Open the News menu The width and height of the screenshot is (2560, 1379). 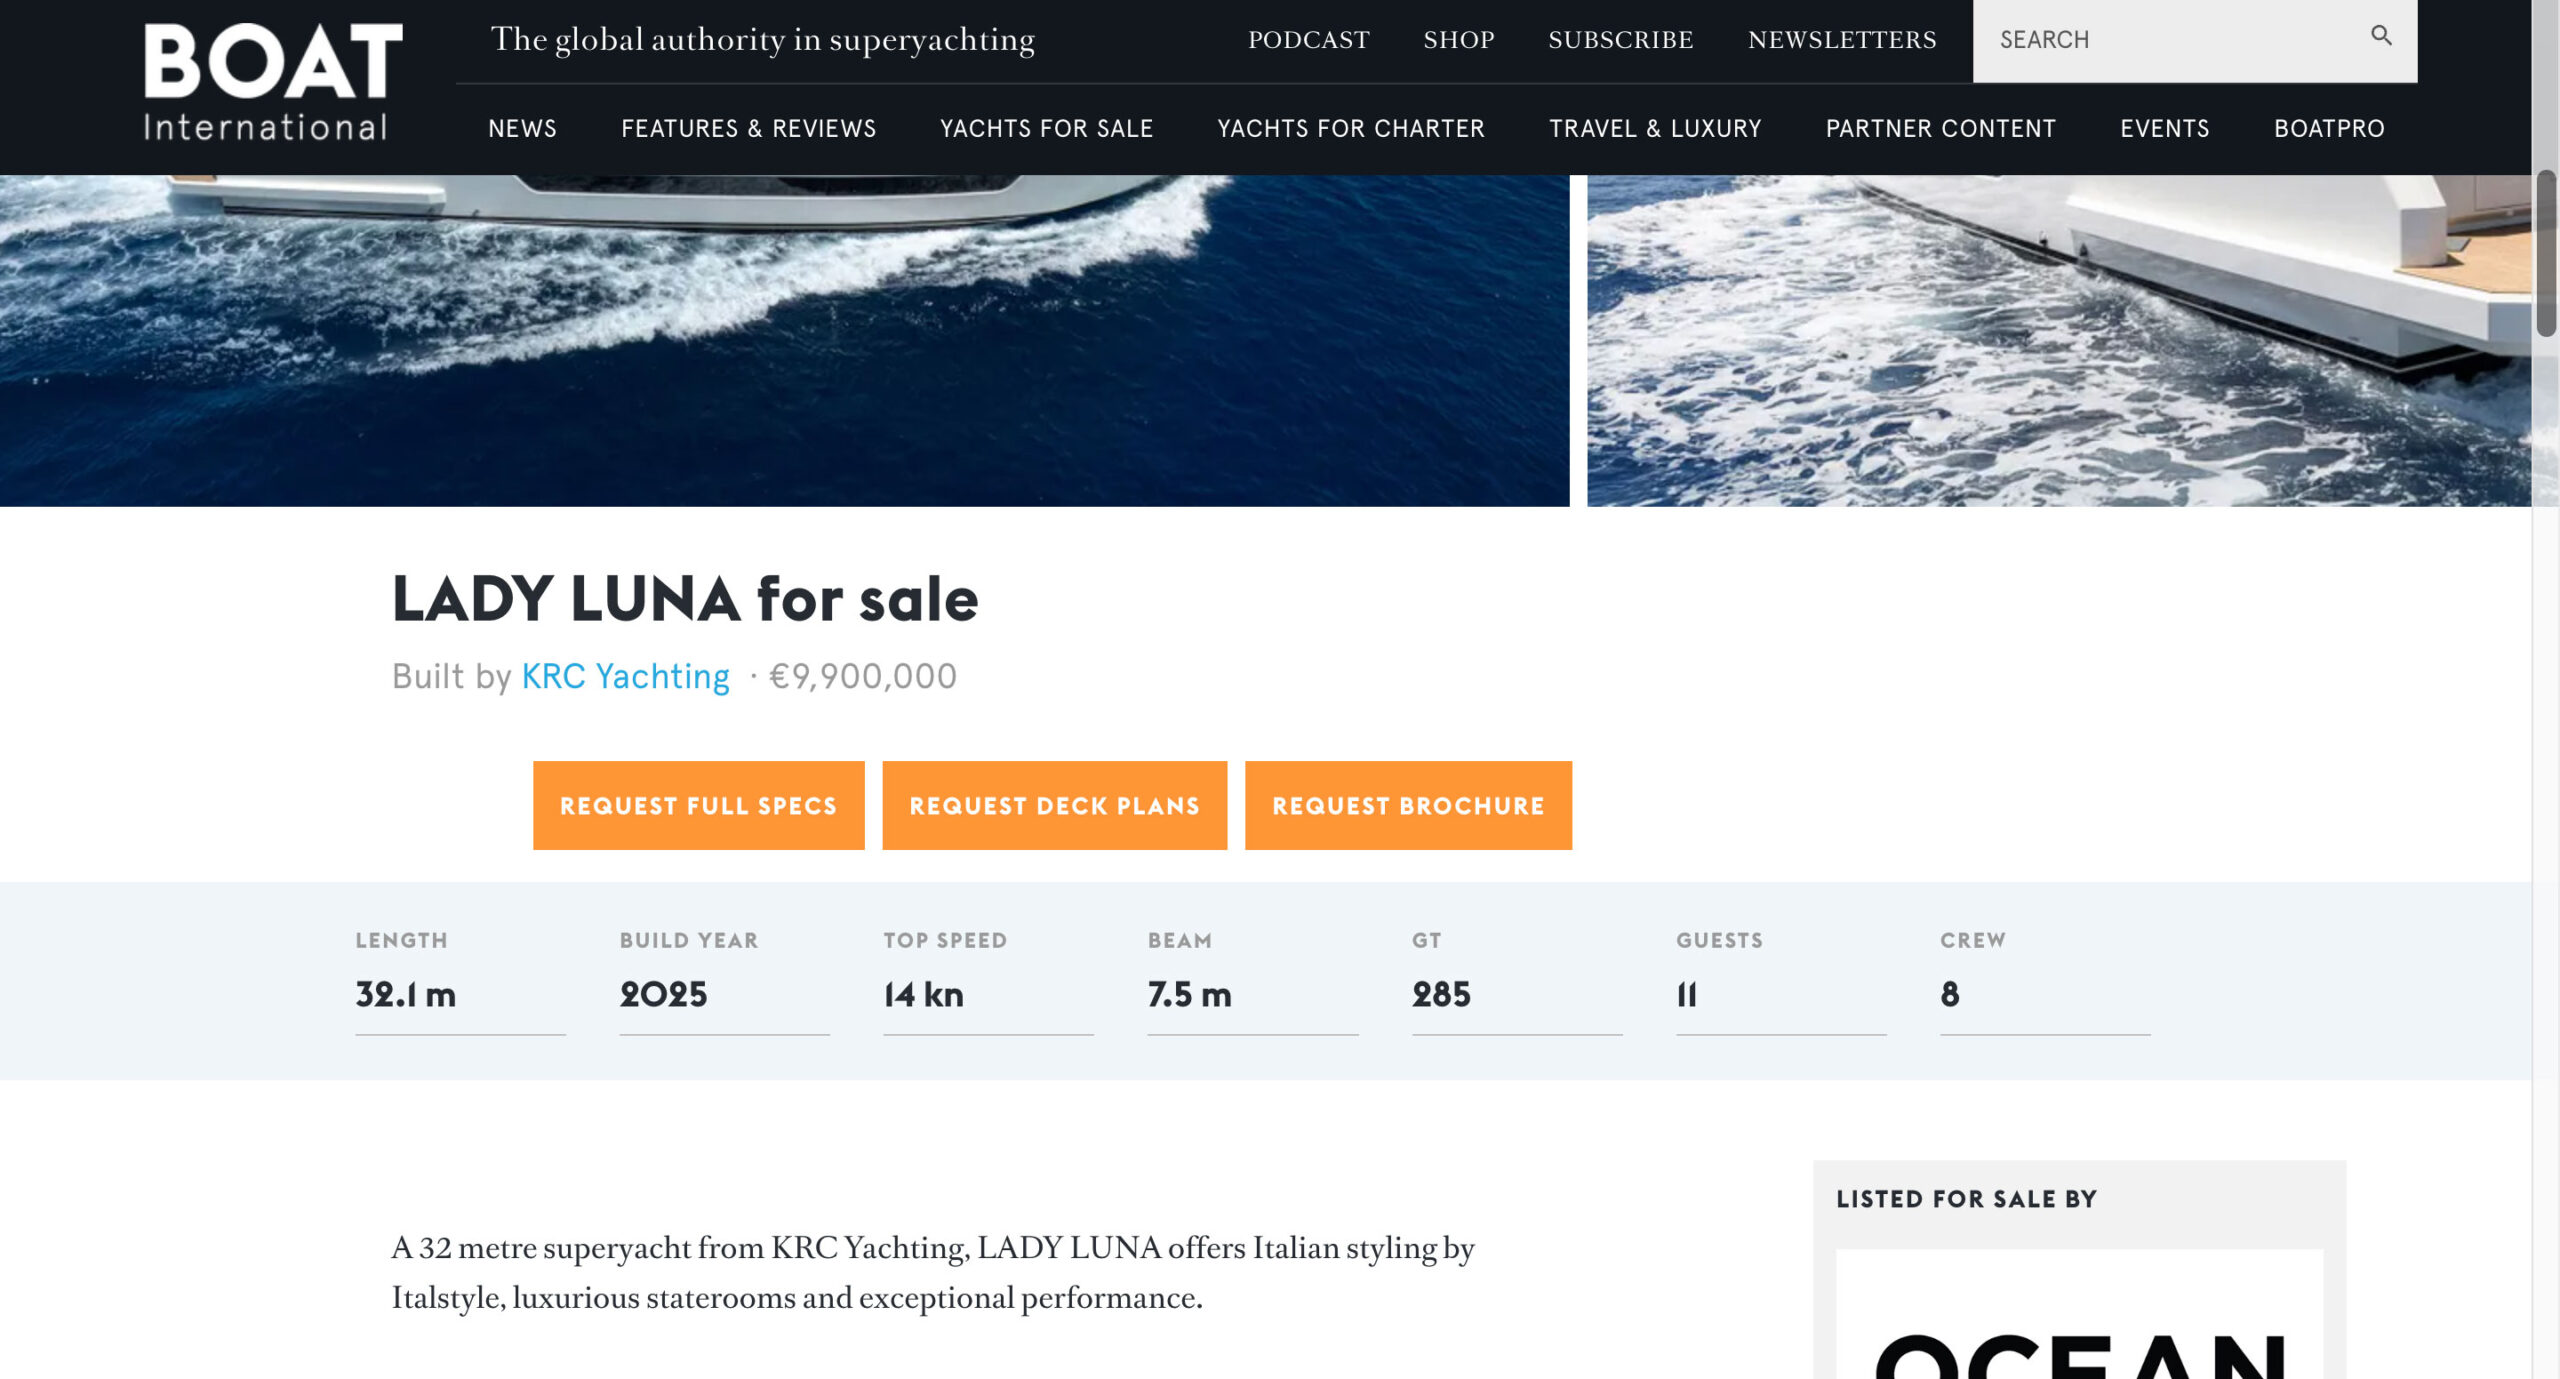[522, 129]
